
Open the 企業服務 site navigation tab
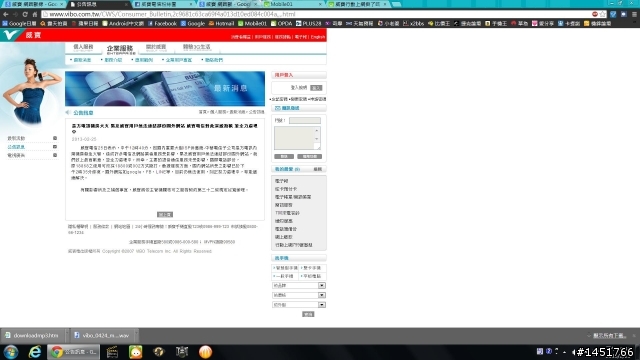click(x=120, y=49)
